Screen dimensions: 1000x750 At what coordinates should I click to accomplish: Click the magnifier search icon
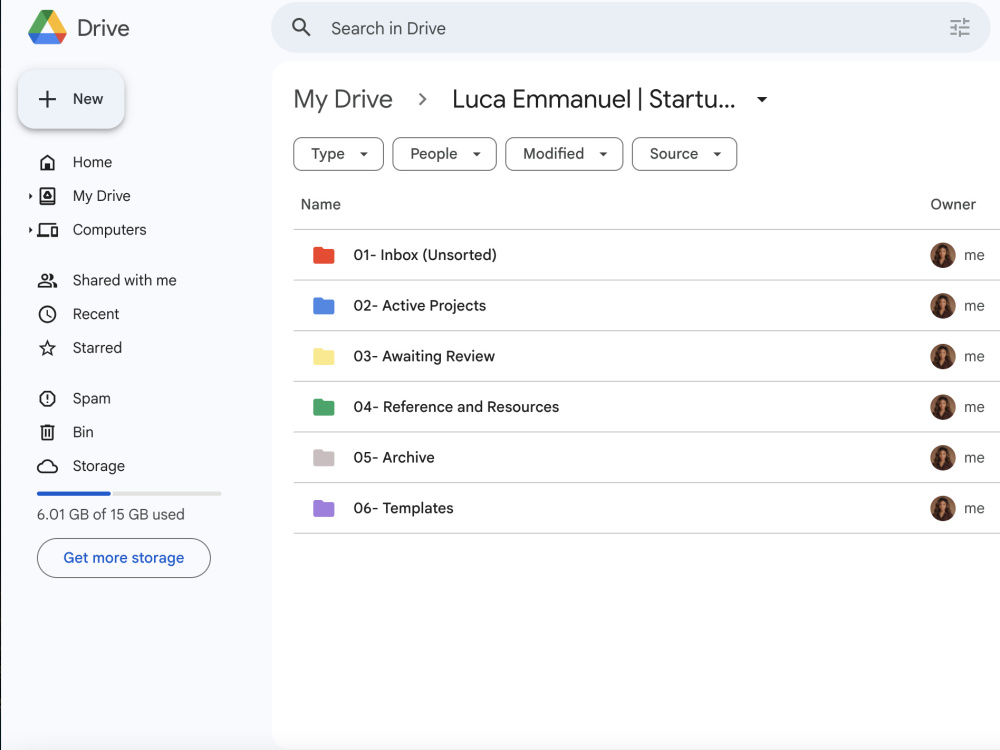pos(301,27)
